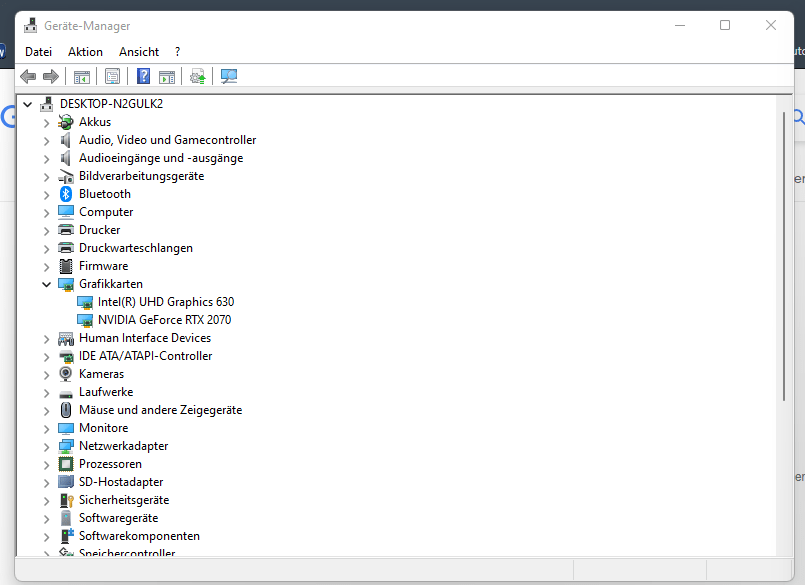Expand the Kameras category

coord(46,374)
